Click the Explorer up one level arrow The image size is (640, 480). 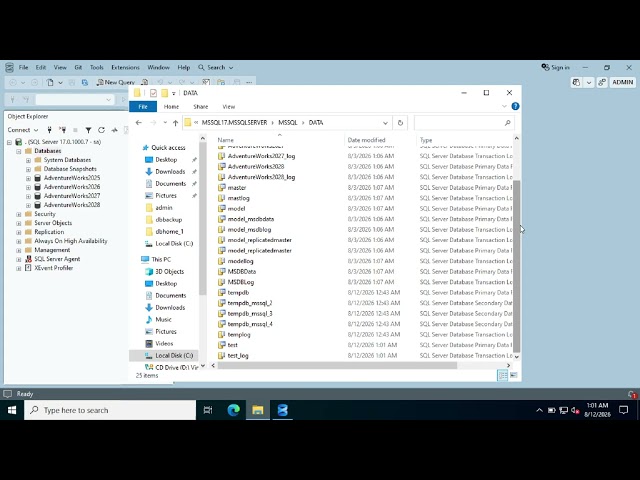pos(176,122)
